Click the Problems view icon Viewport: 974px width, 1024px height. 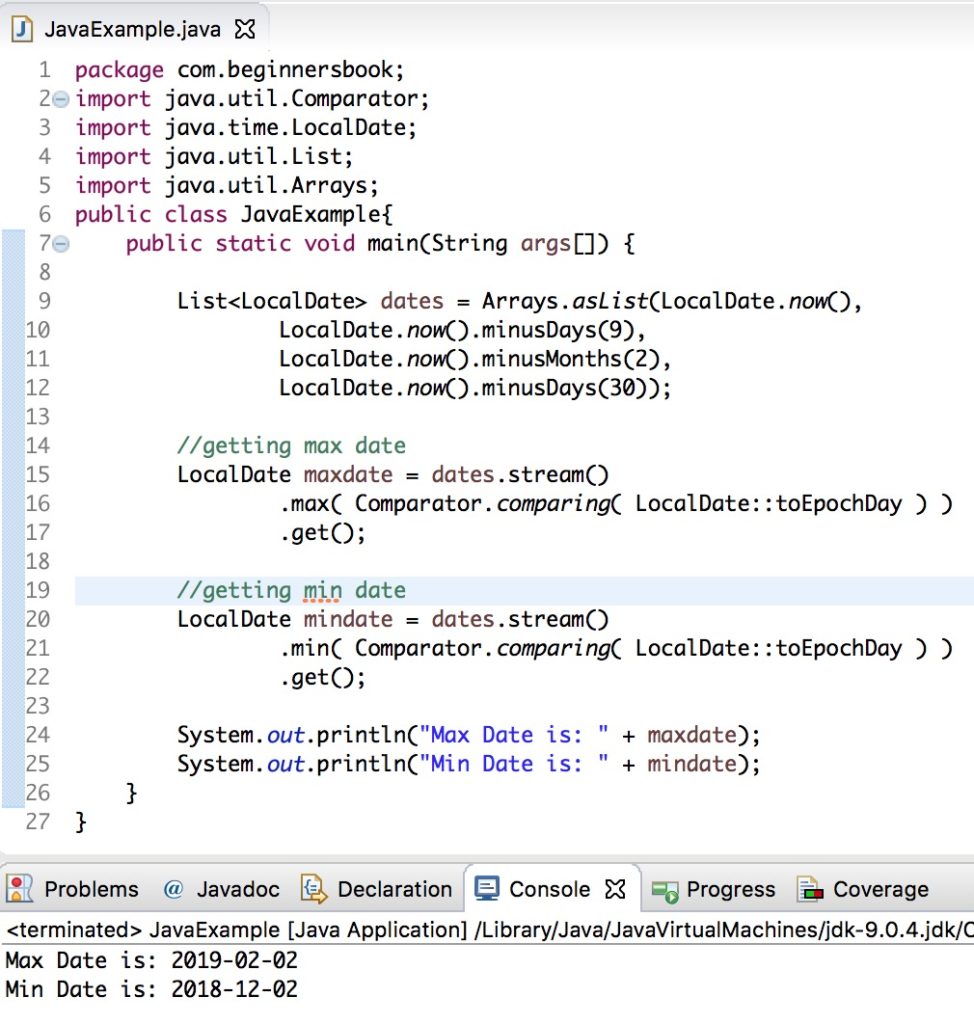pos(18,889)
